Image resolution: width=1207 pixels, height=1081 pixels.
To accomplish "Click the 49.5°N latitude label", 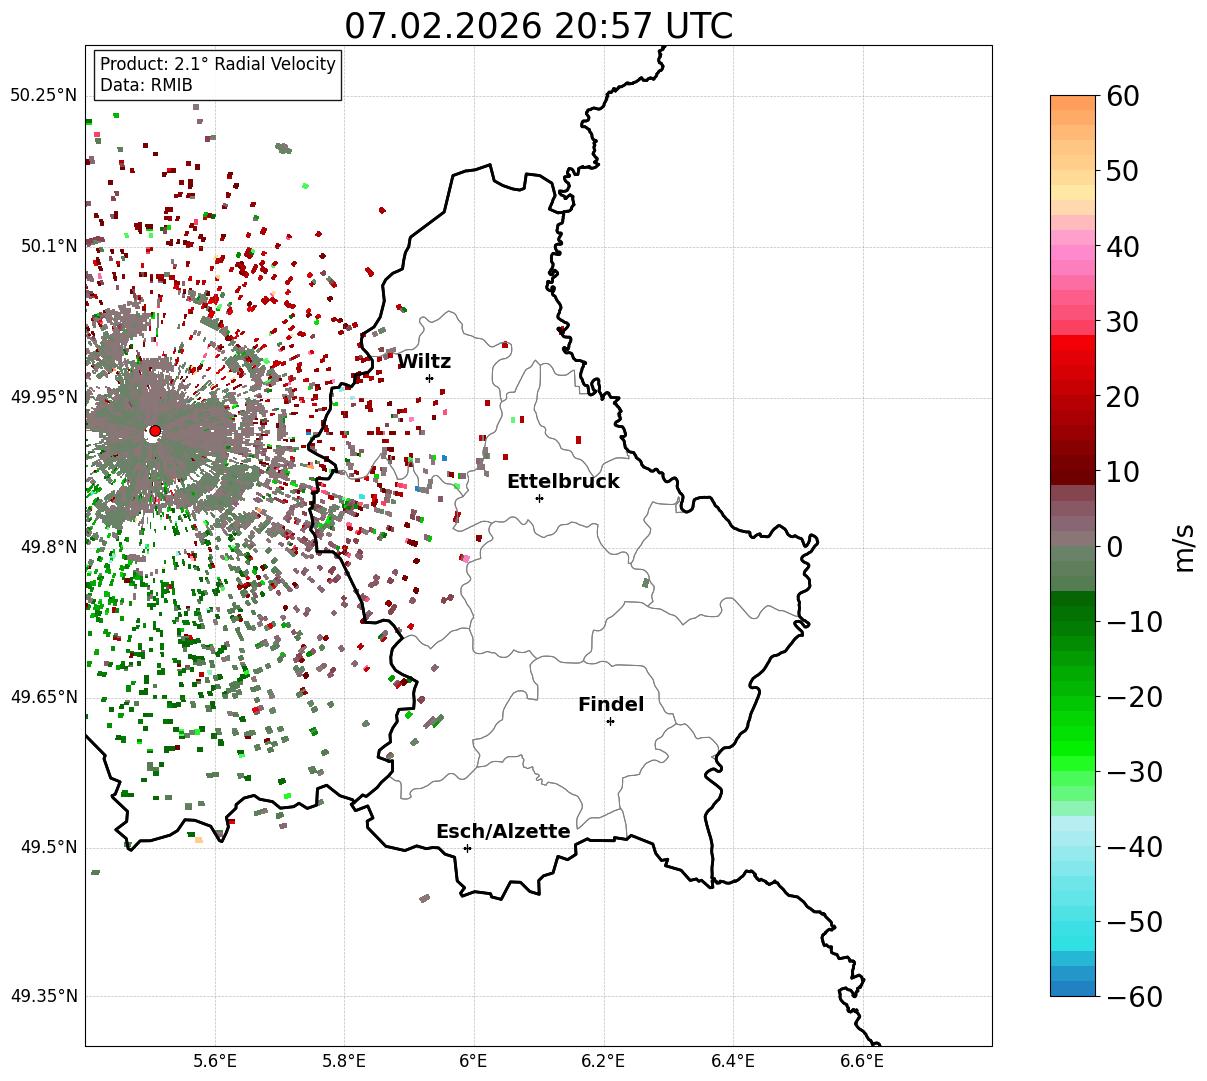I will click(48, 847).
